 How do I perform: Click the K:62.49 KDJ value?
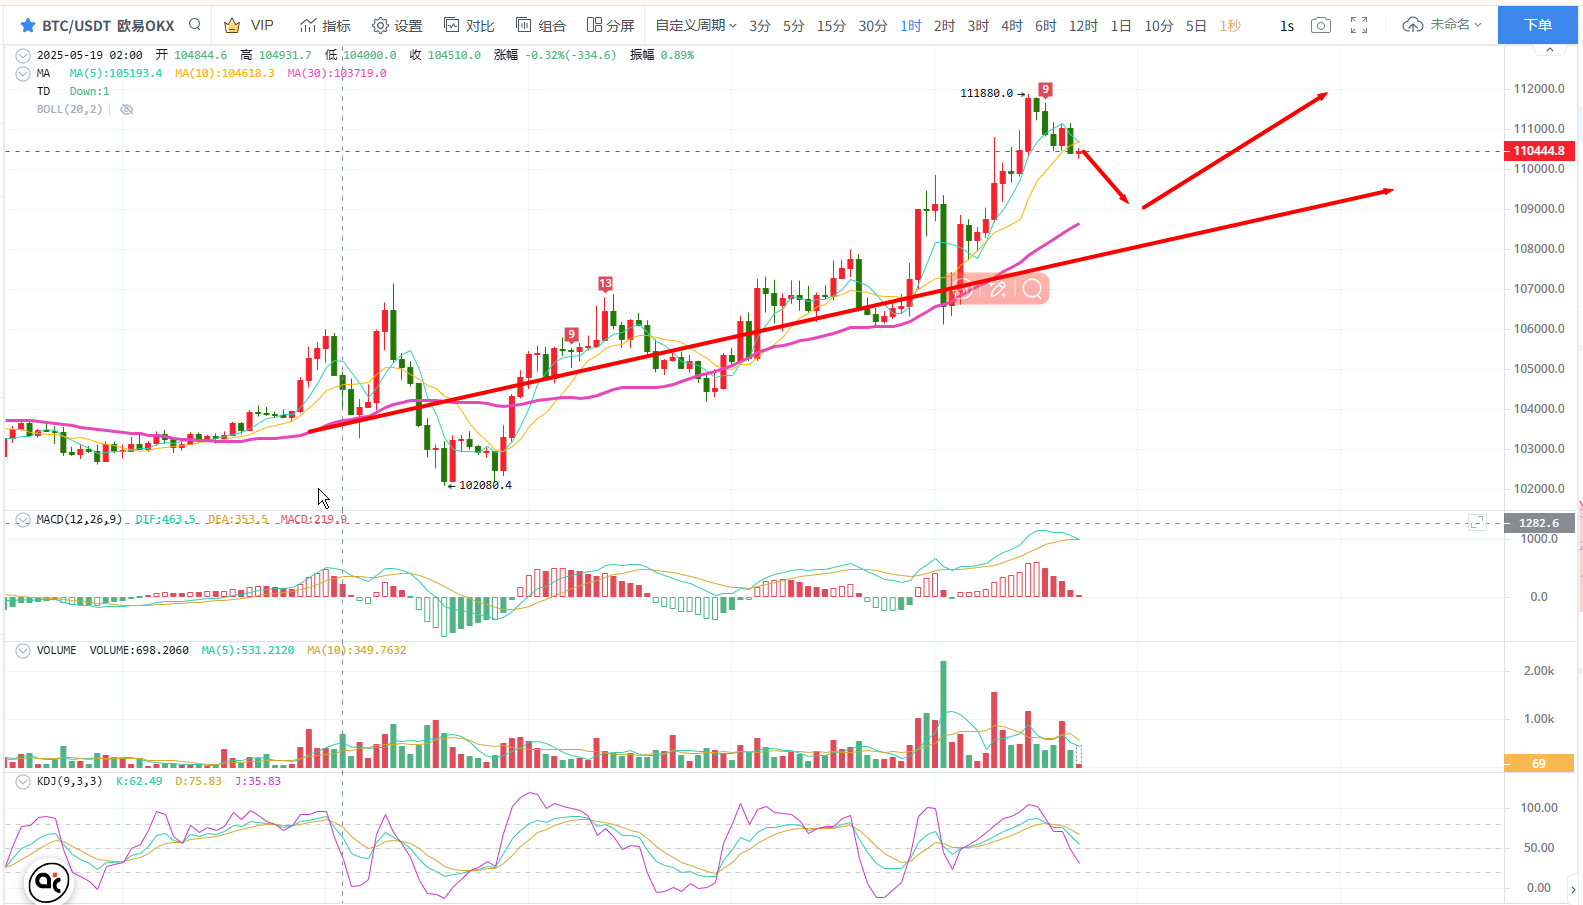[139, 781]
